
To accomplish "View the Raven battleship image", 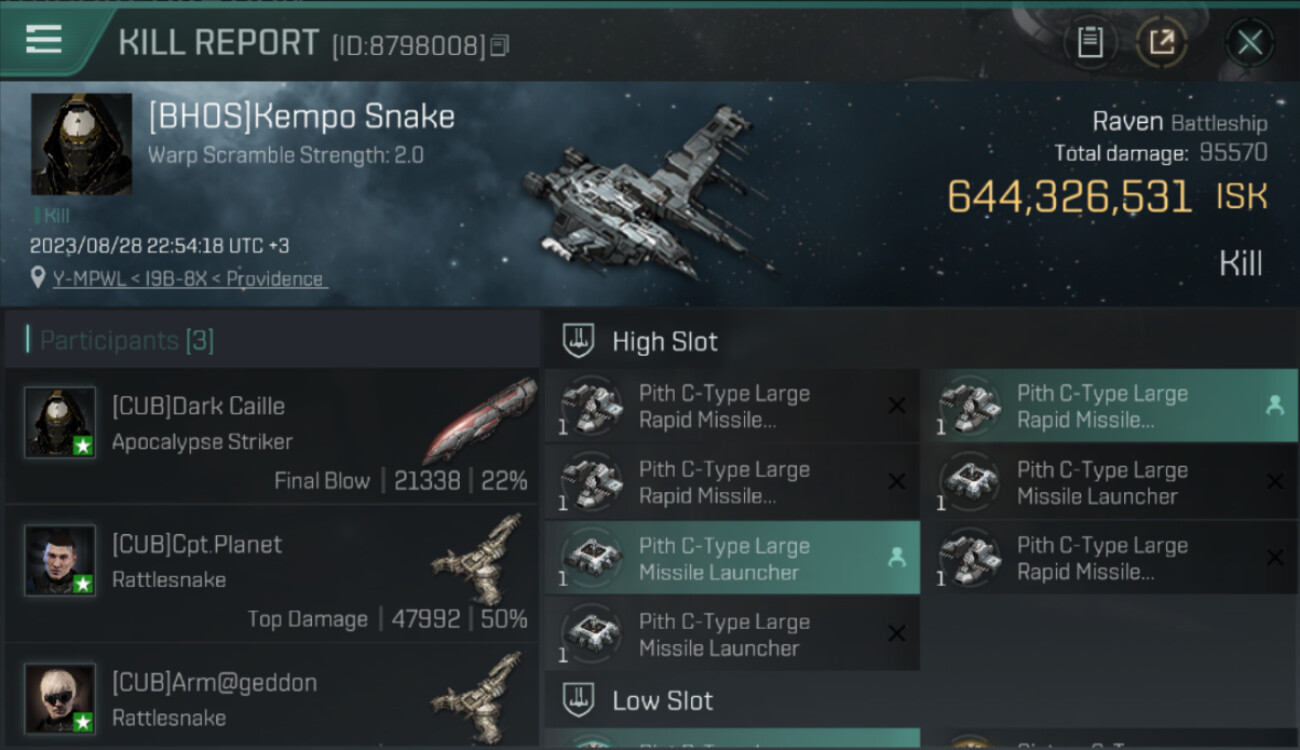I will pyautogui.click(x=650, y=190).
